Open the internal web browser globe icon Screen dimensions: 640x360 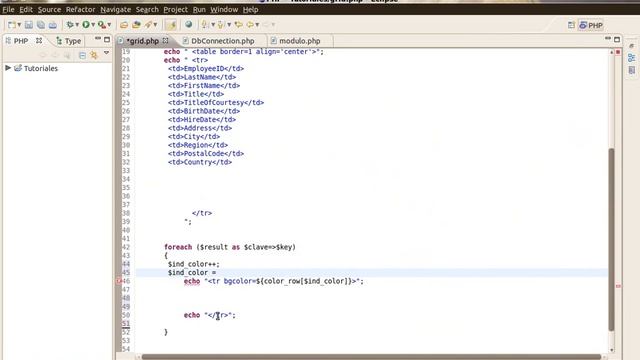[x=188, y=24]
